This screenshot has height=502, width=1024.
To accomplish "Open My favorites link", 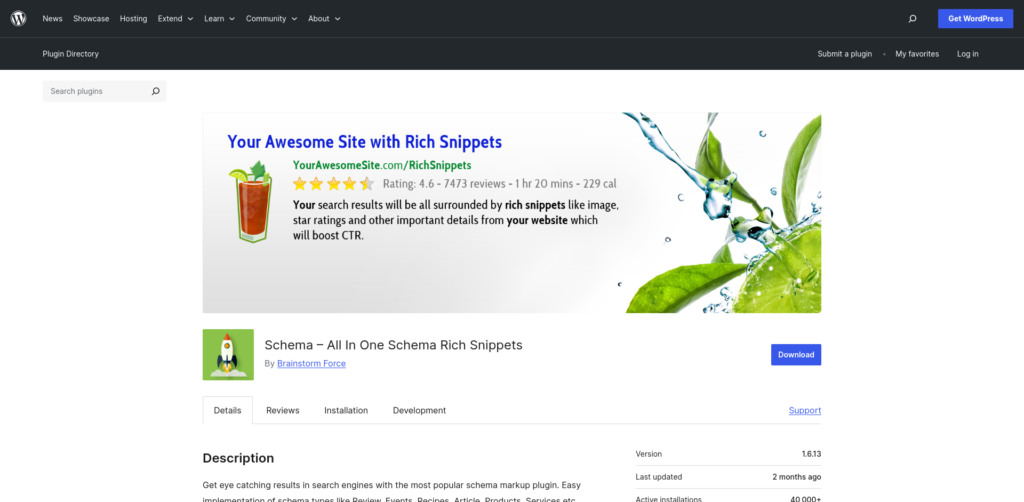I will [x=917, y=54].
